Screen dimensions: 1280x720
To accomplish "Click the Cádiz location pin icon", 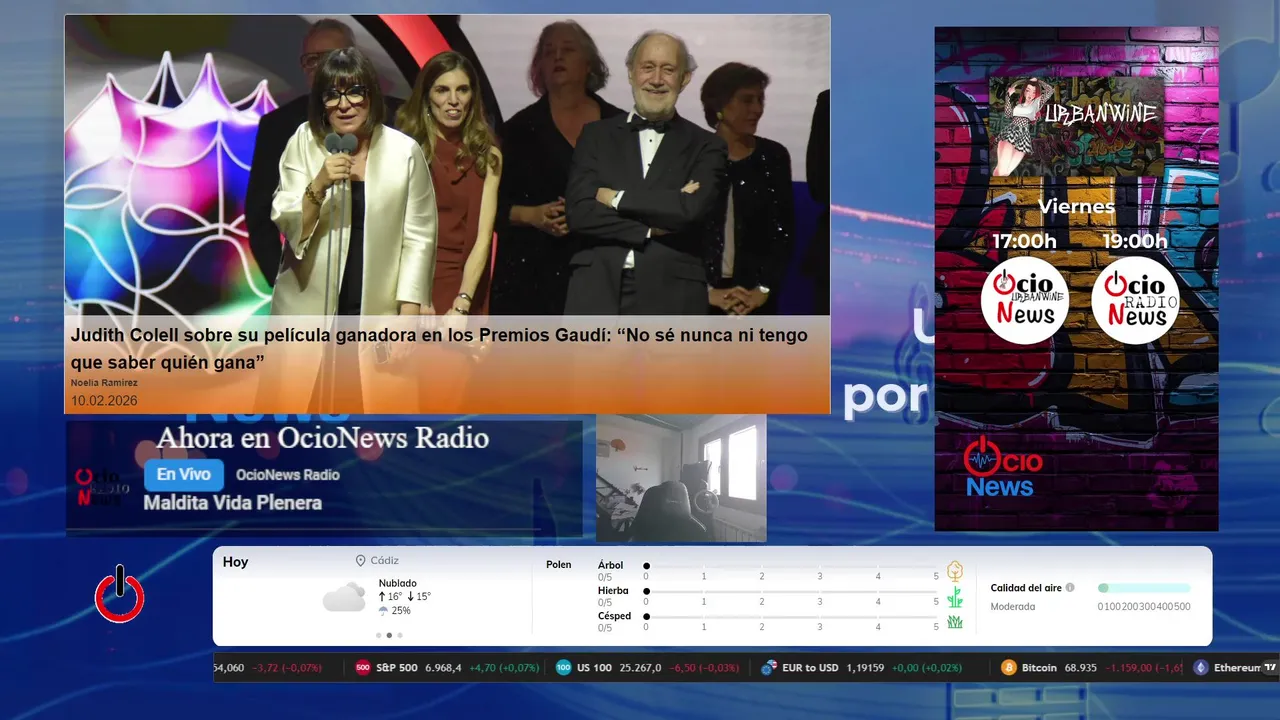I will point(361,561).
